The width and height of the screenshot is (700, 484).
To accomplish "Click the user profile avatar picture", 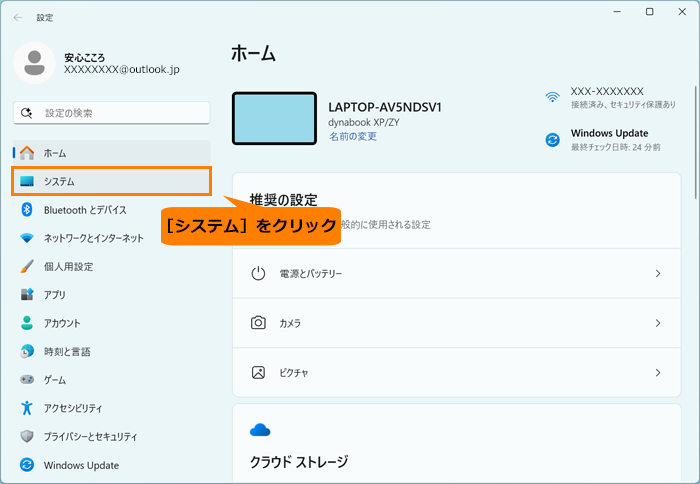I will pos(34,63).
